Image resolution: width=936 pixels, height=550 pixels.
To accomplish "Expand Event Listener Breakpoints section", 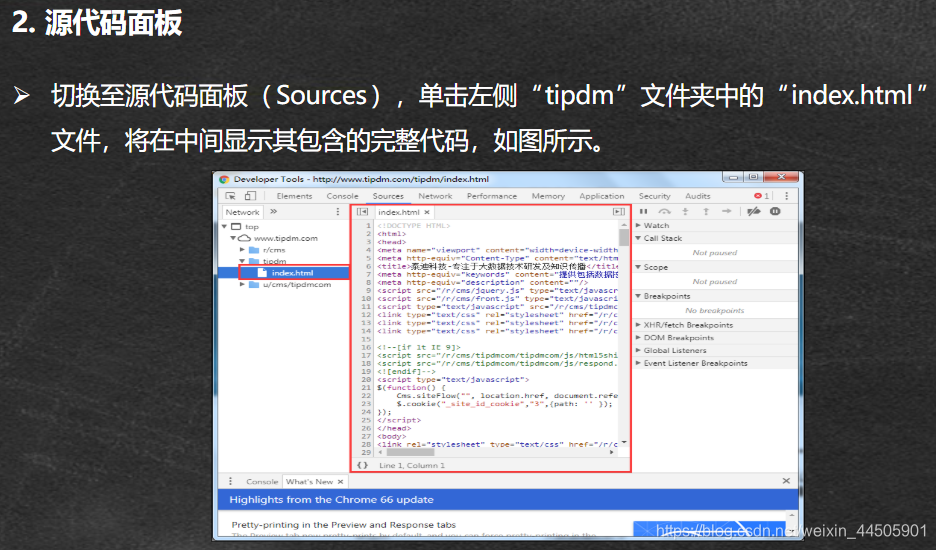I will click(638, 363).
